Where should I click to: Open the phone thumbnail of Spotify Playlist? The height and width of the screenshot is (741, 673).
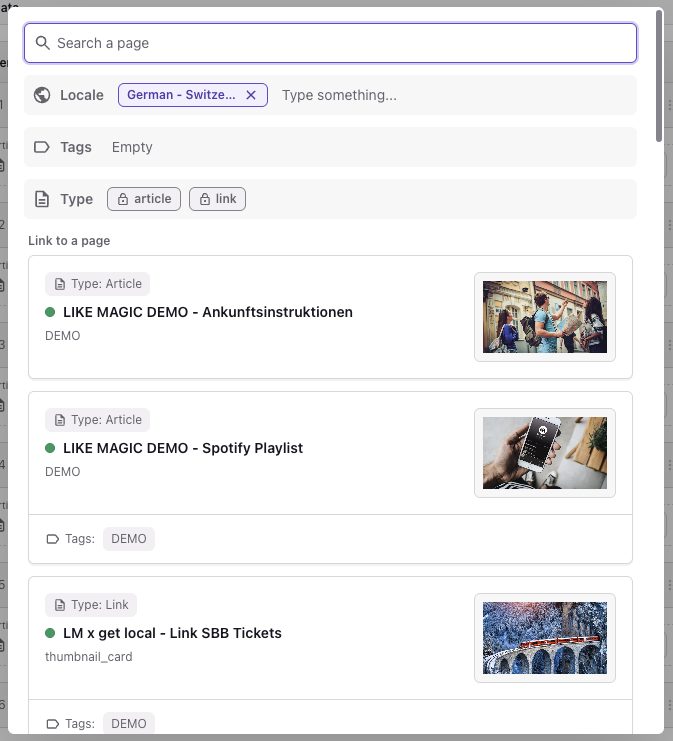point(545,453)
